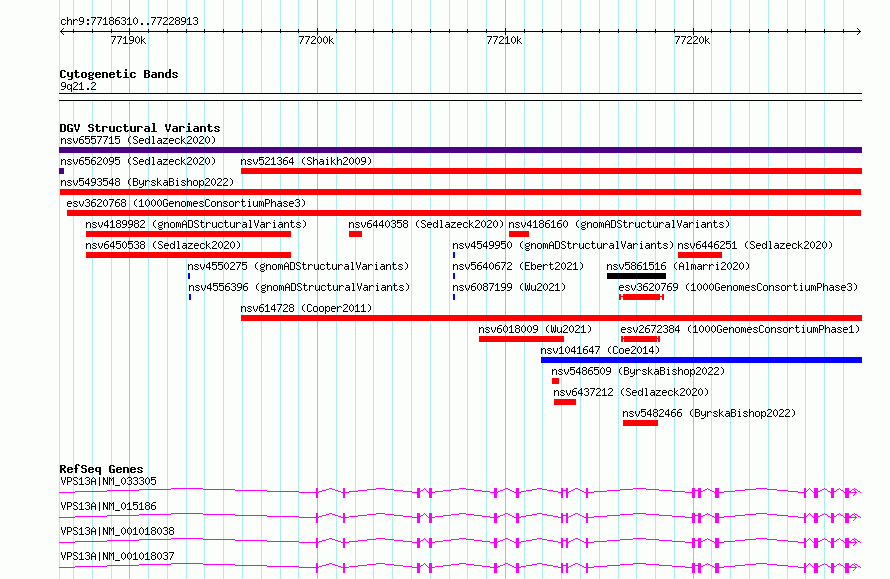The image size is (890, 579).
Task: Select variant nsv6557715 (Sedlazeck2020) label
Action: click(x=138, y=140)
